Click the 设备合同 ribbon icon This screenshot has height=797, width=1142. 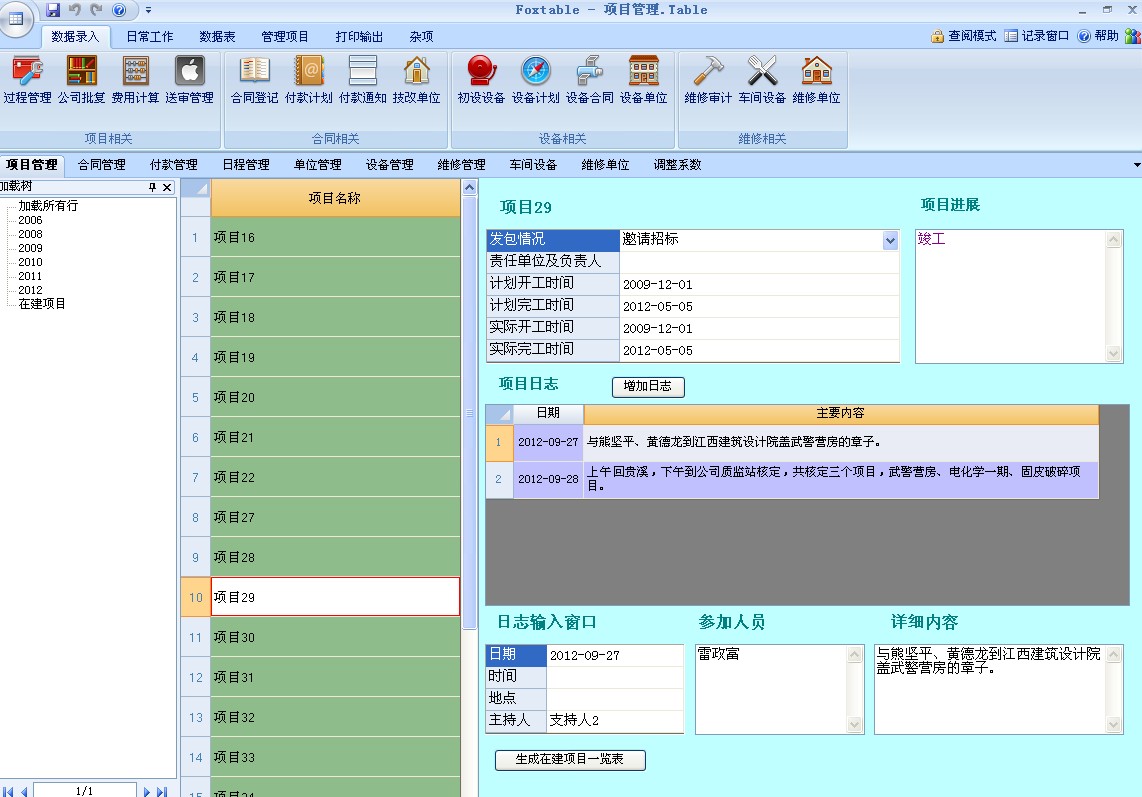[x=589, y=80]
